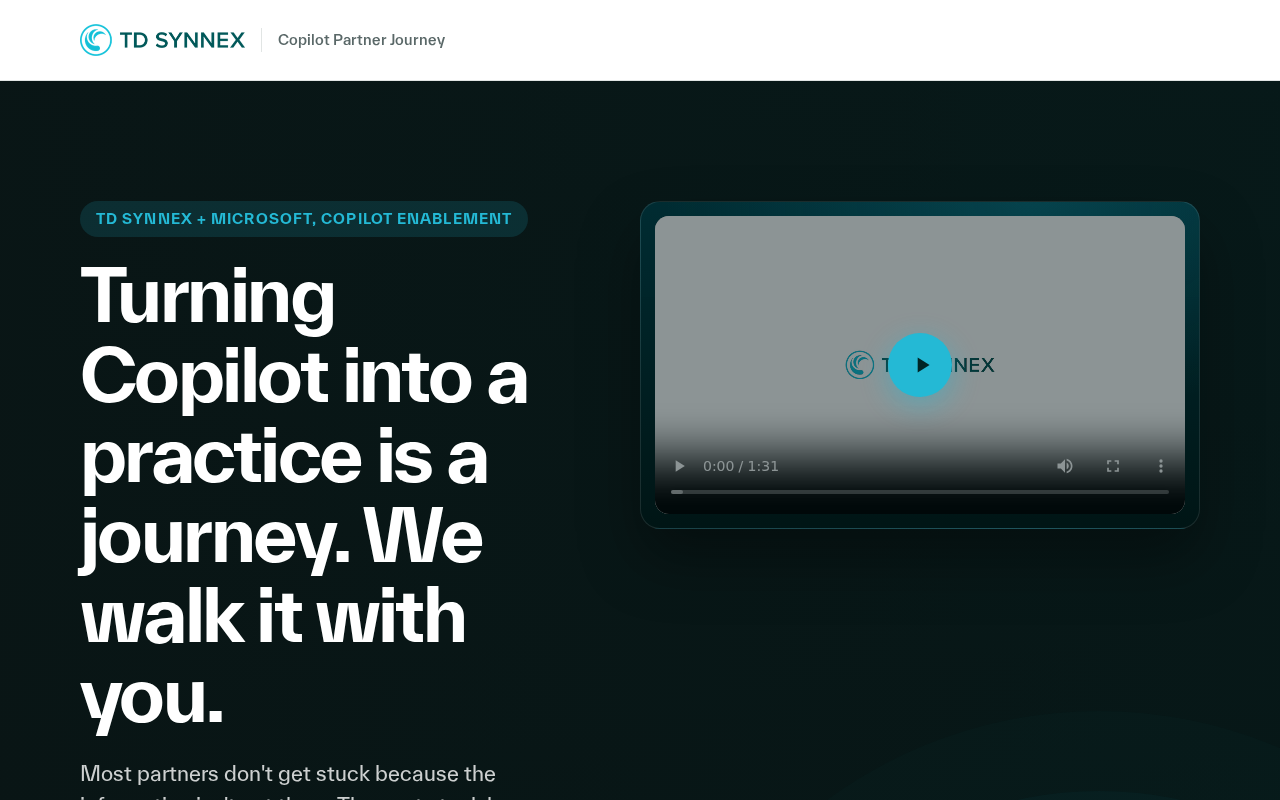Click the headline "Turning Copilot into a practice"

click(x=304, y=495)
